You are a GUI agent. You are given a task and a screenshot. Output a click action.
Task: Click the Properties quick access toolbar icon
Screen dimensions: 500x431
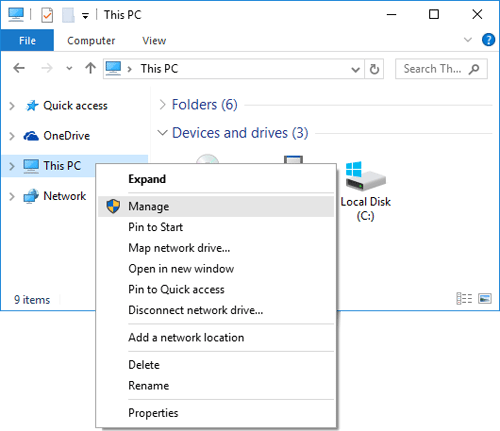tap(47, 15)
